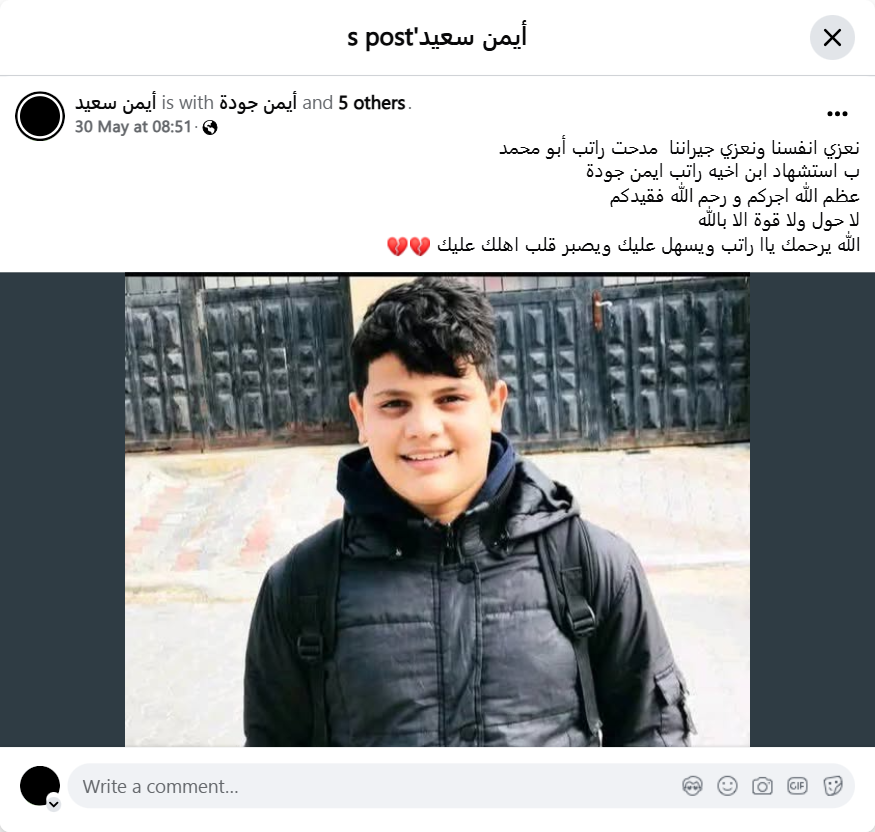Open the GIF picker in comment box
Viewport: 875px width, 832px height.
(x=797, y=786)
